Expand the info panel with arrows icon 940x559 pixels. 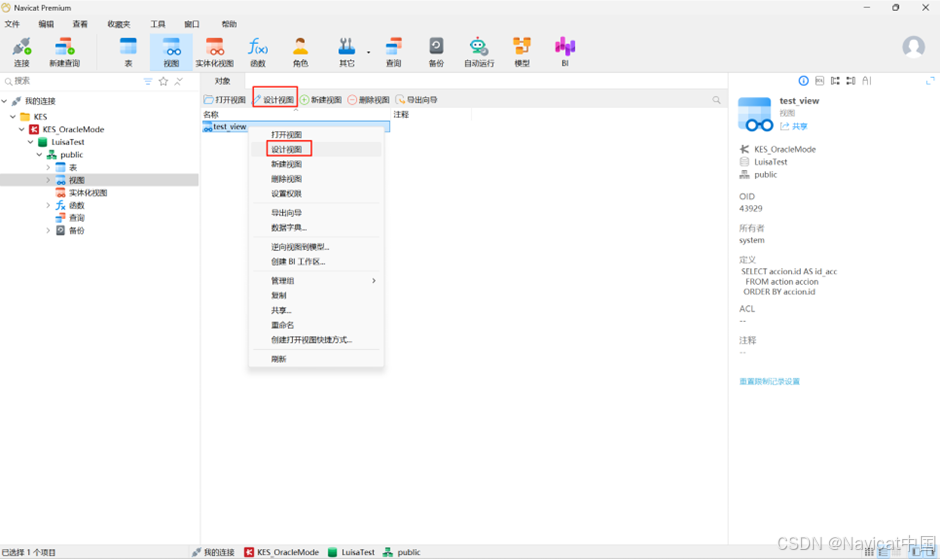tap(930, 81)
